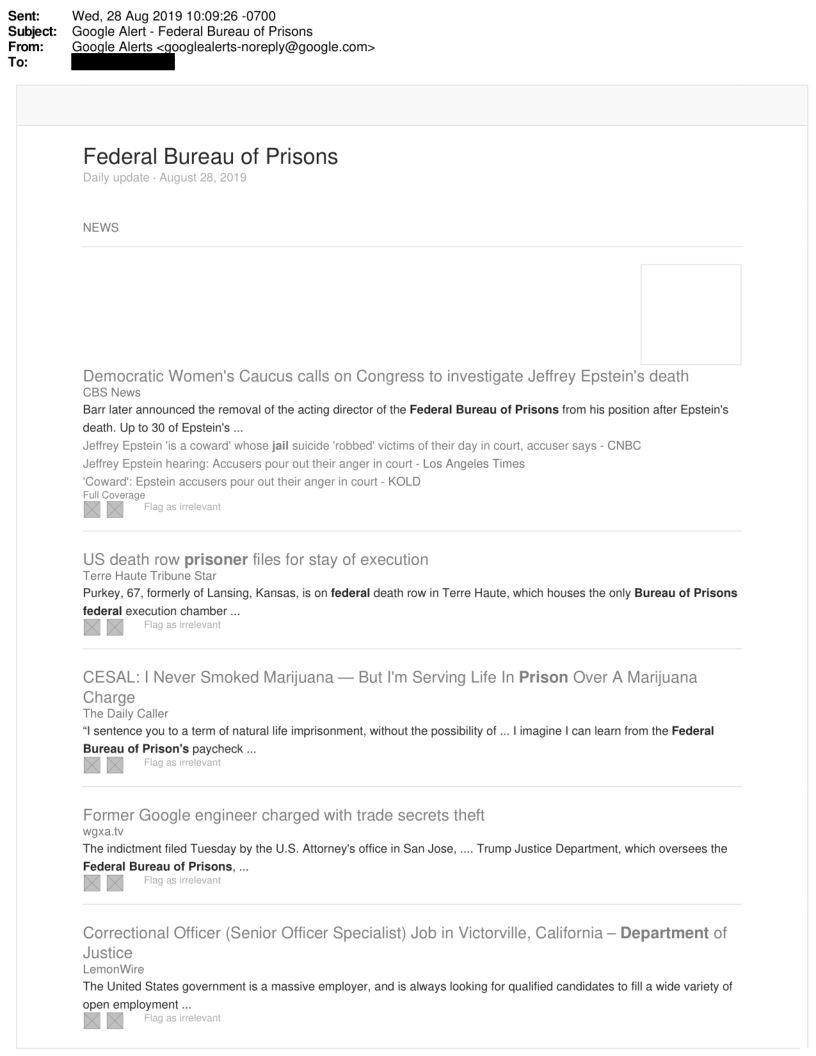Open the KOLD 'Coward' accusers story link

click(252, 481)
